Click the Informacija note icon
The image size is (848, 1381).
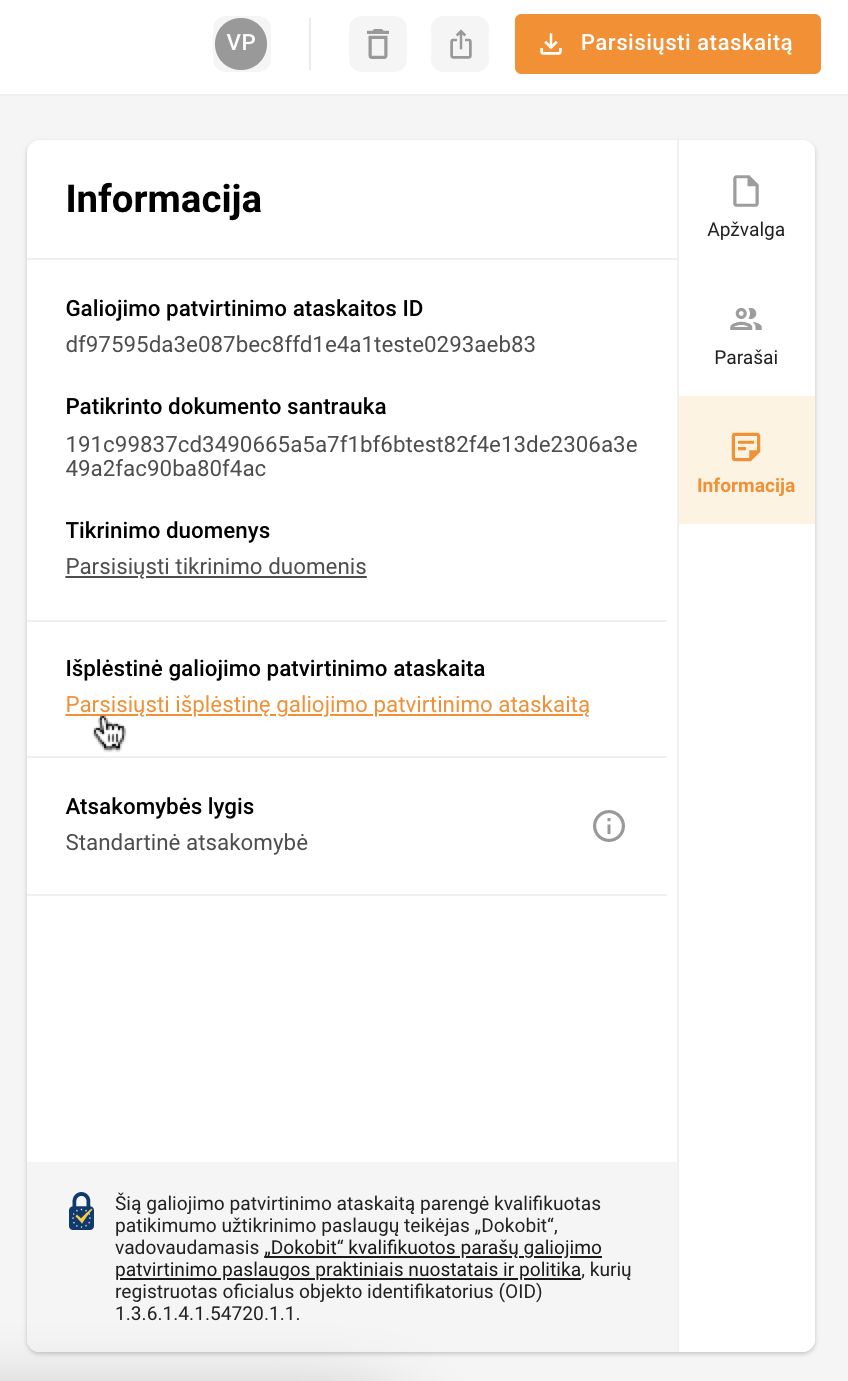click(746, 447)
